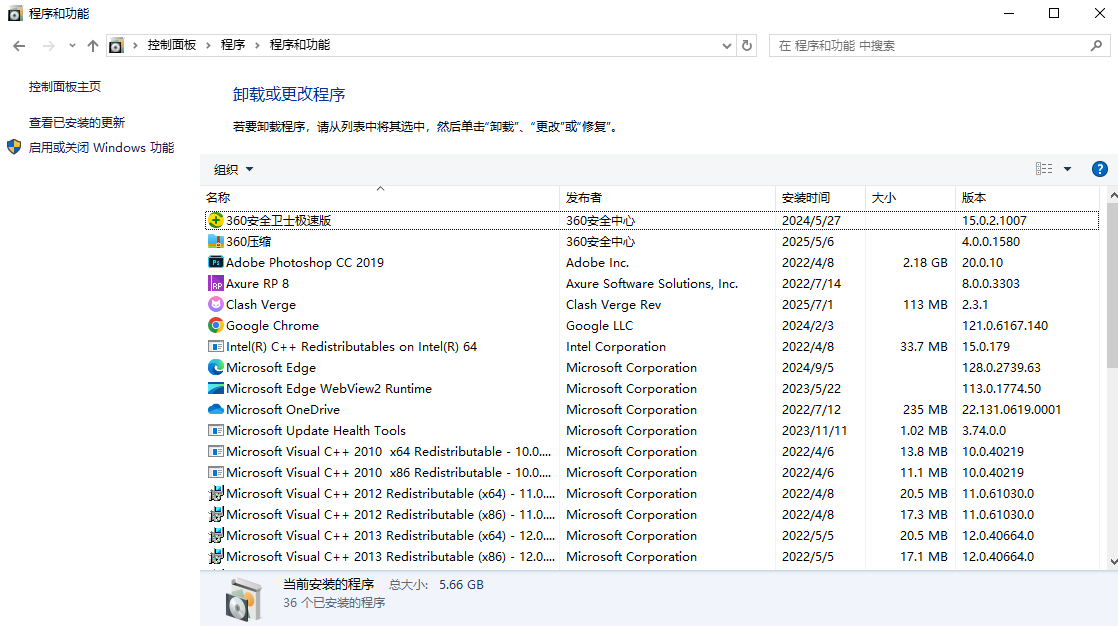This screenshot has width=1118, height=626.
Task: Click the Visual C++ 2010 x64 icon
Action: point(215,451)
